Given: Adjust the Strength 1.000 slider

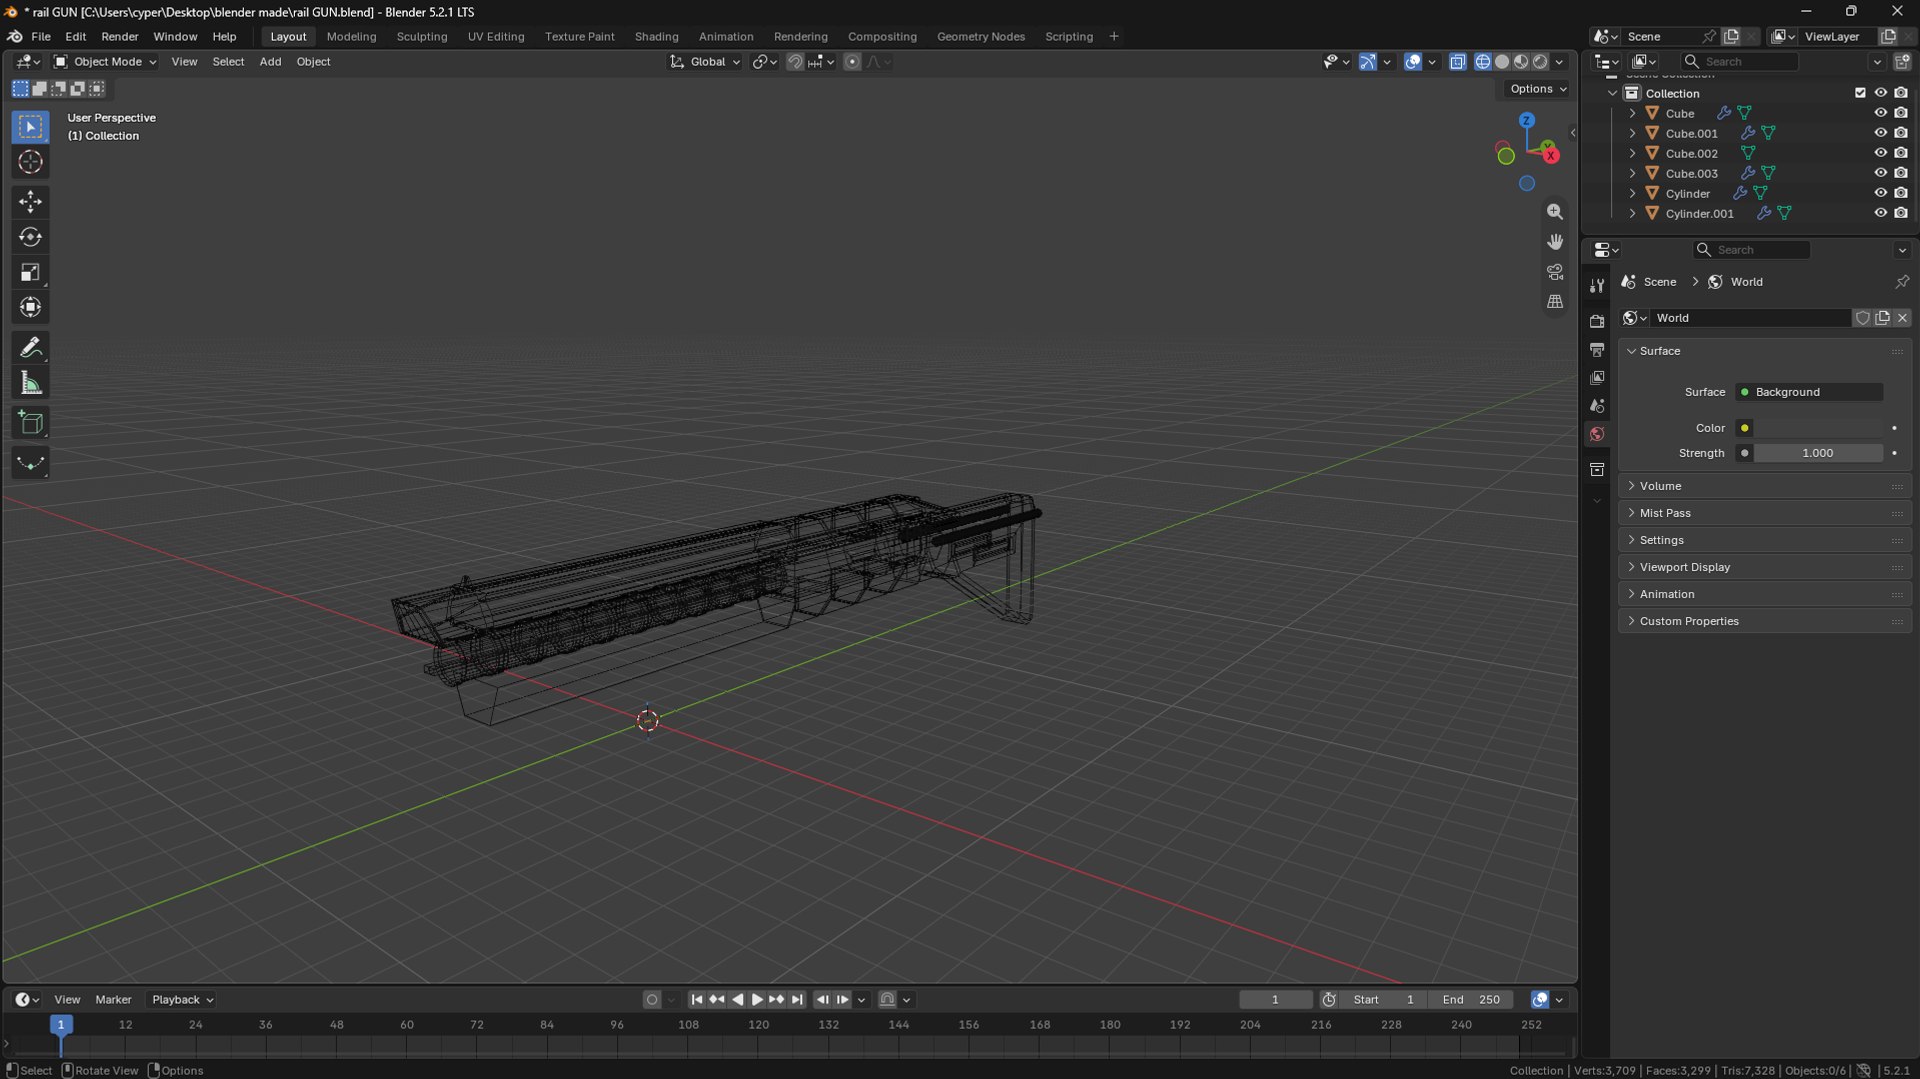Looking at the screenshot, I should [1818, 453].
